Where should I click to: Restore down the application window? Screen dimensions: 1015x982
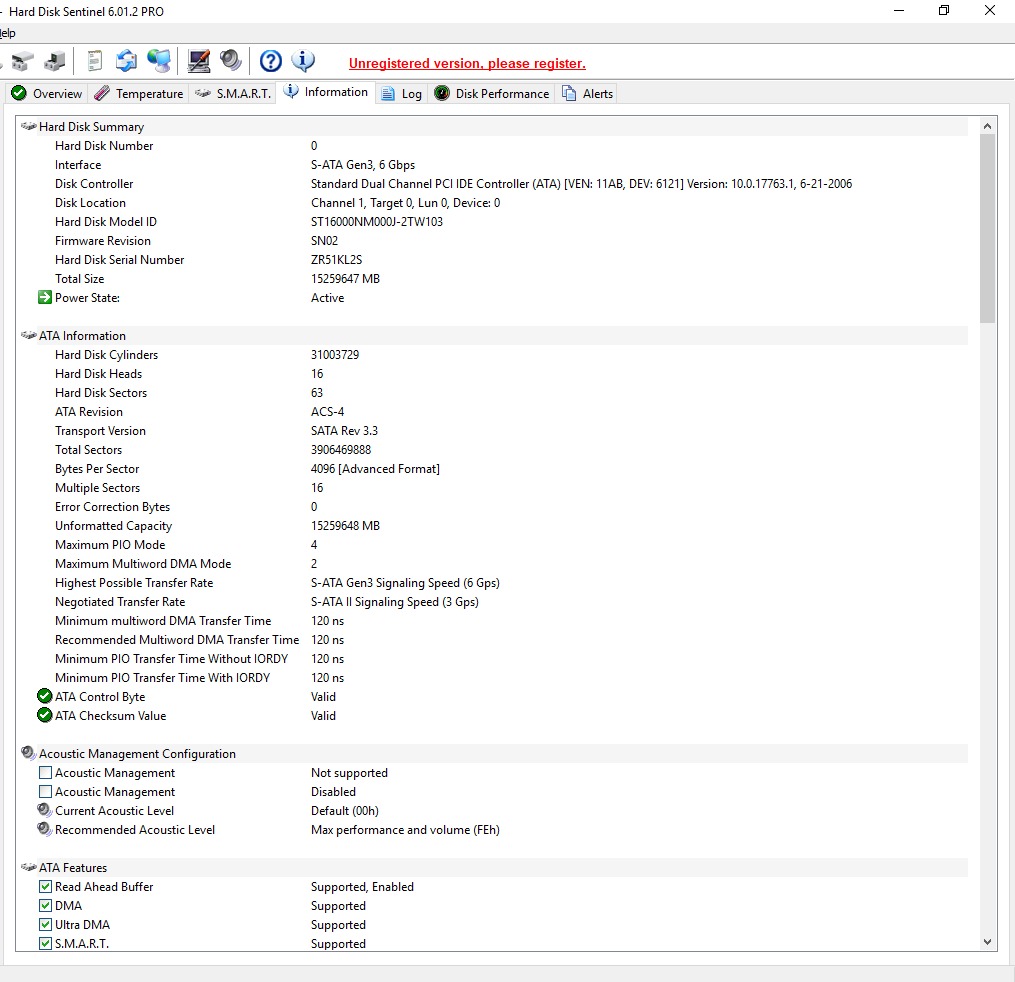pyautogui.click(x=944, y=10)
